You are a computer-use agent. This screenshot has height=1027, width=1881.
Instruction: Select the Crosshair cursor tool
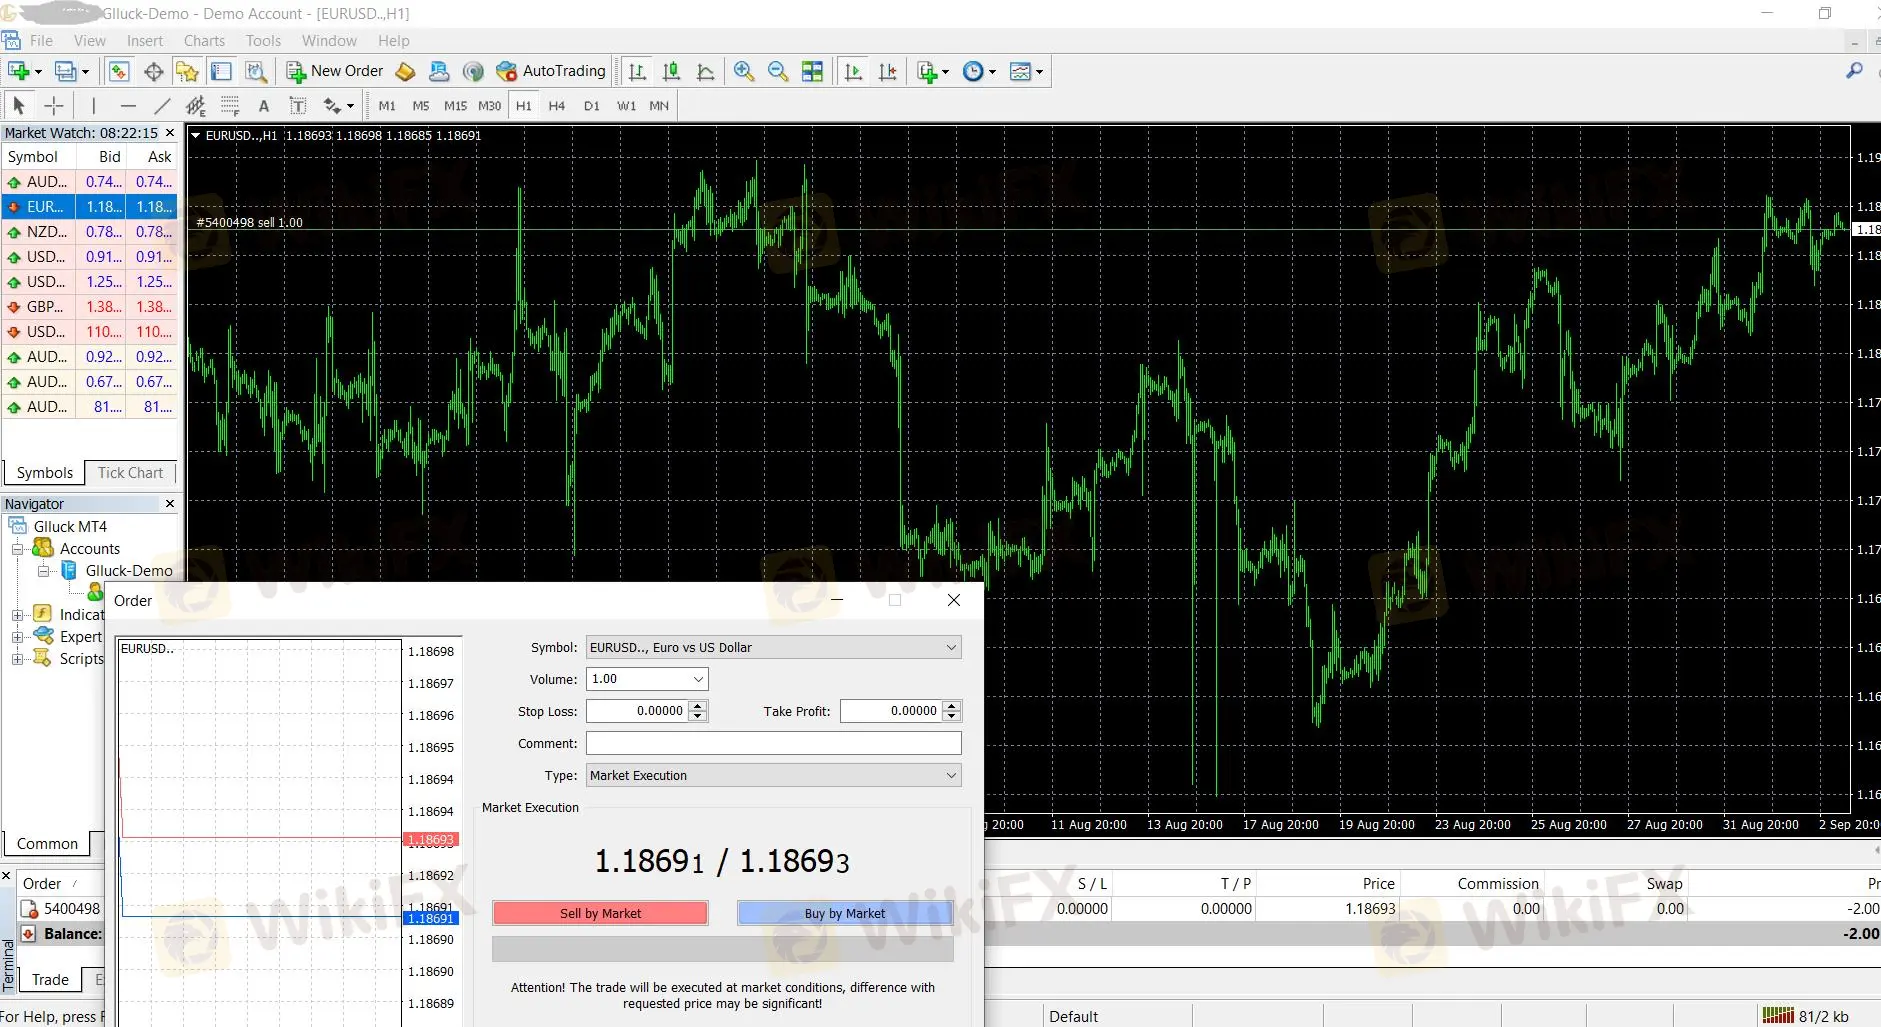click(54, 105)
